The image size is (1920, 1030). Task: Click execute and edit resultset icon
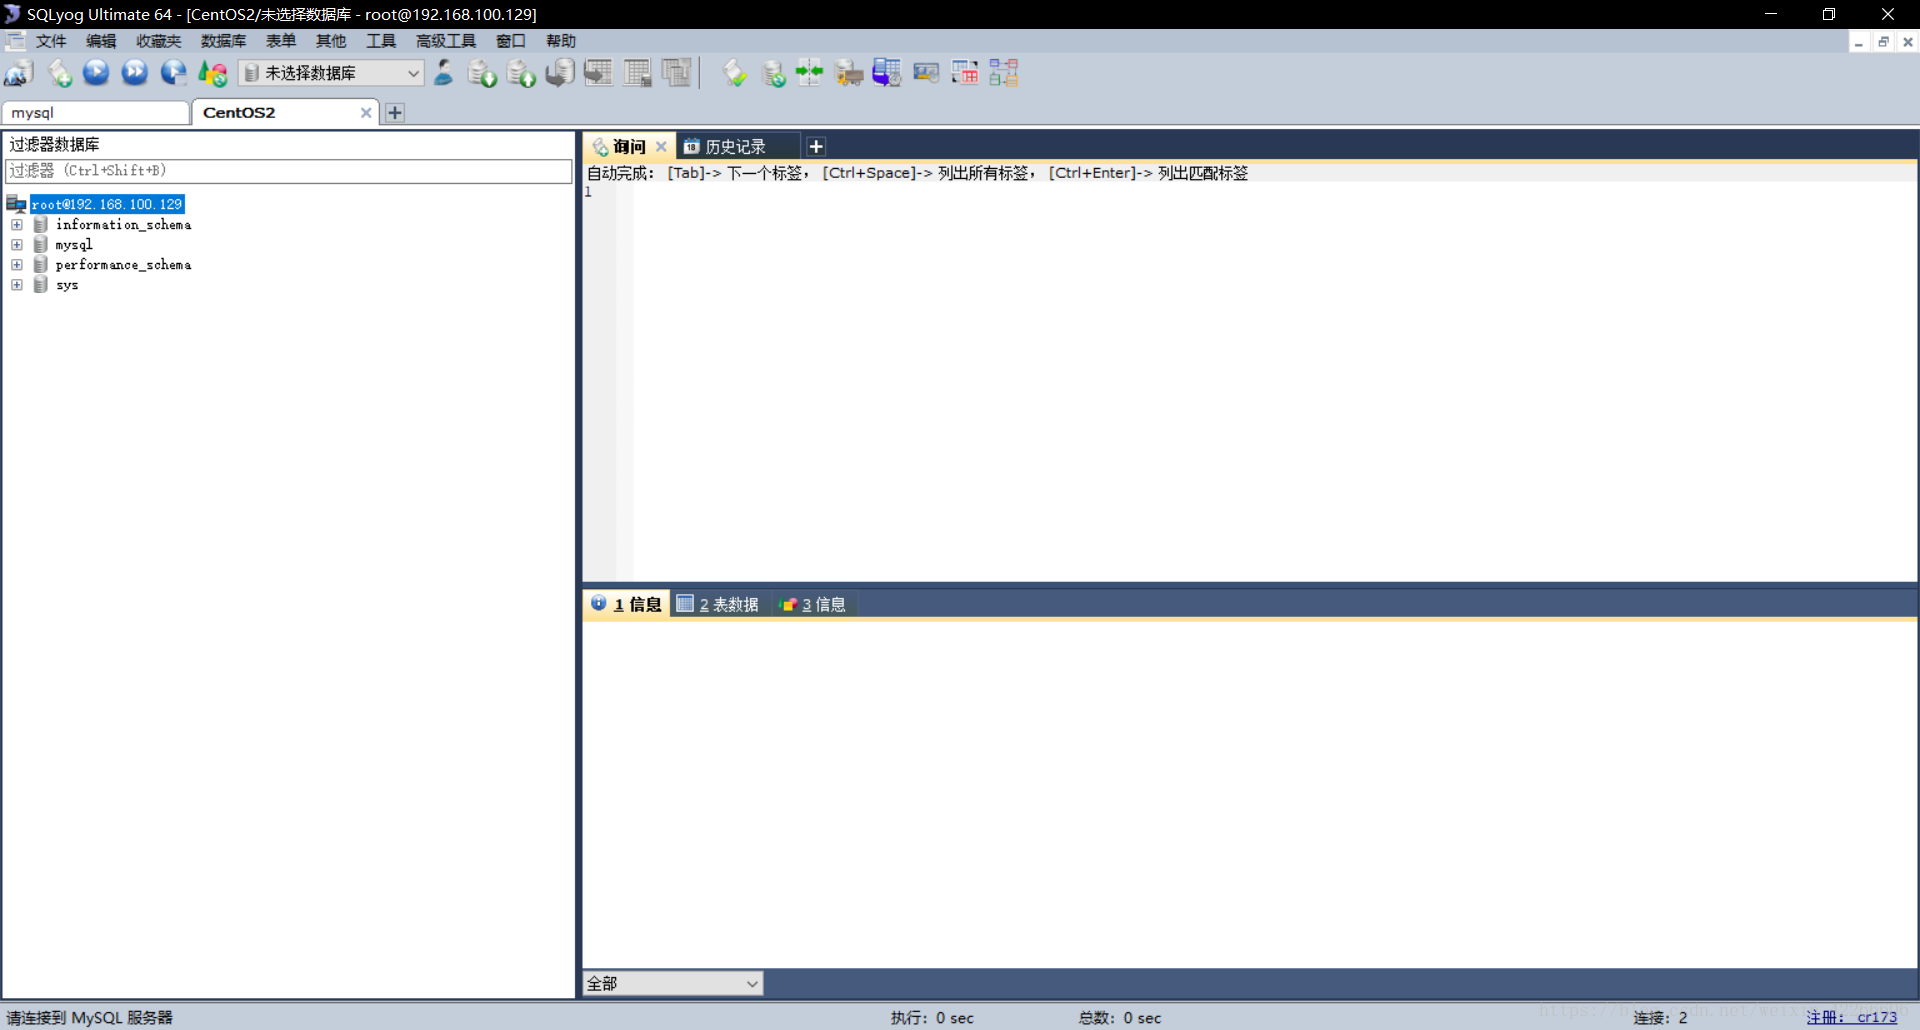pyautogui.click(x=174, y=73)
